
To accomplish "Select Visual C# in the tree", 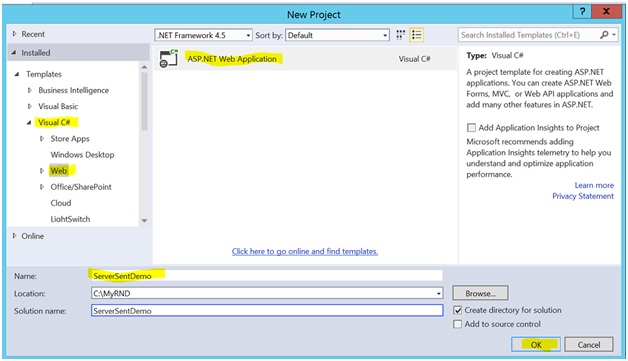I will [54, 122].
